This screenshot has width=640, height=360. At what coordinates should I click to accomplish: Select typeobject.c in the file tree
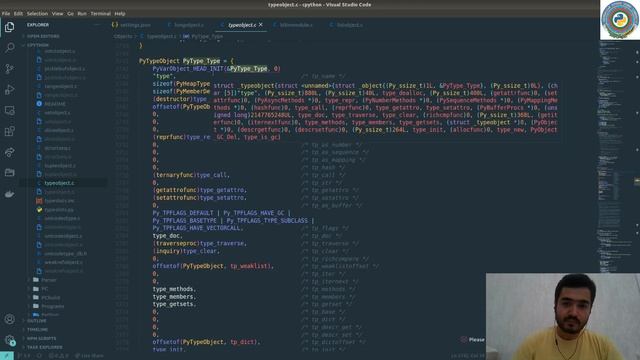[x=60, y=183]
